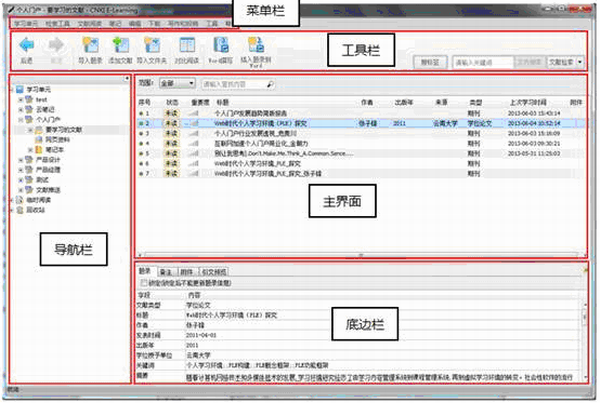Click the 导入文件夹 toolbar icon

153,45
